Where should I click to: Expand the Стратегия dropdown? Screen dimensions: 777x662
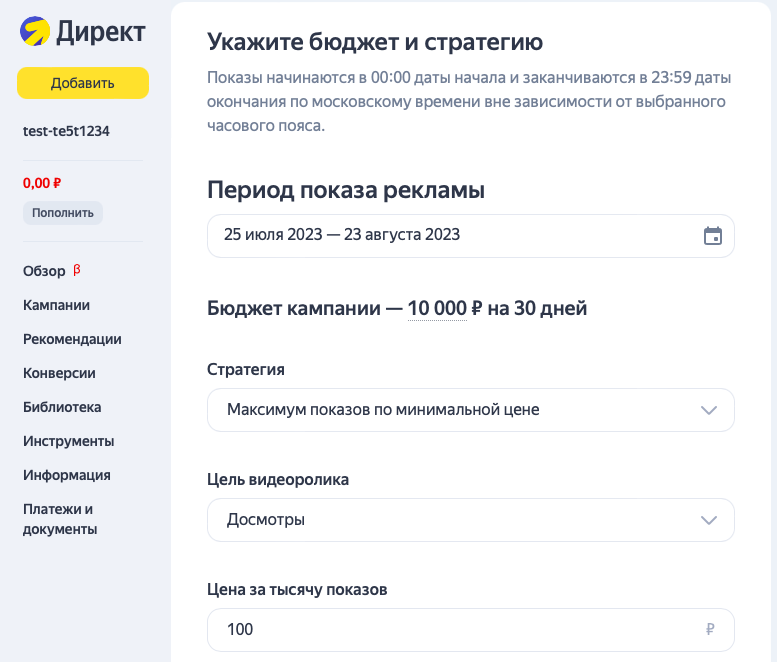pos(471,410)
